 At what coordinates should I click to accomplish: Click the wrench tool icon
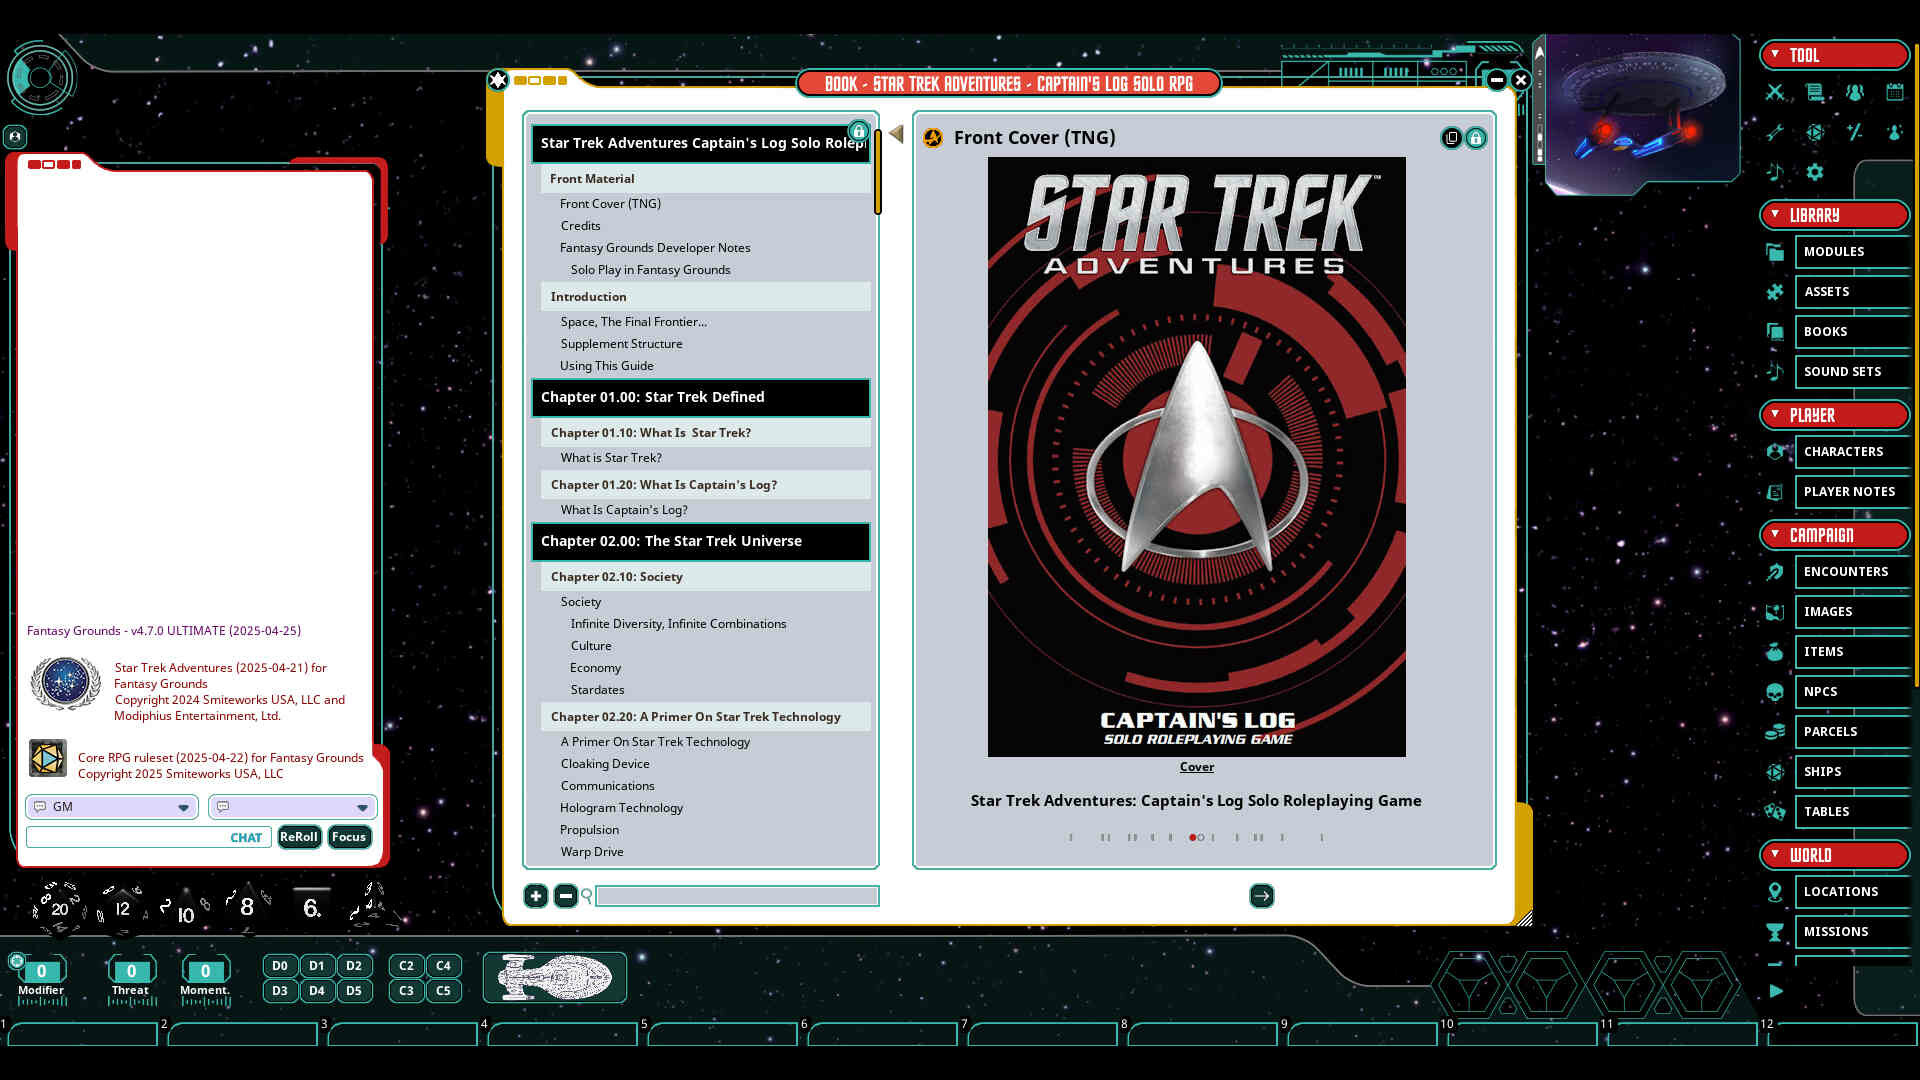pyautogui.click(x=1775, y=132)
